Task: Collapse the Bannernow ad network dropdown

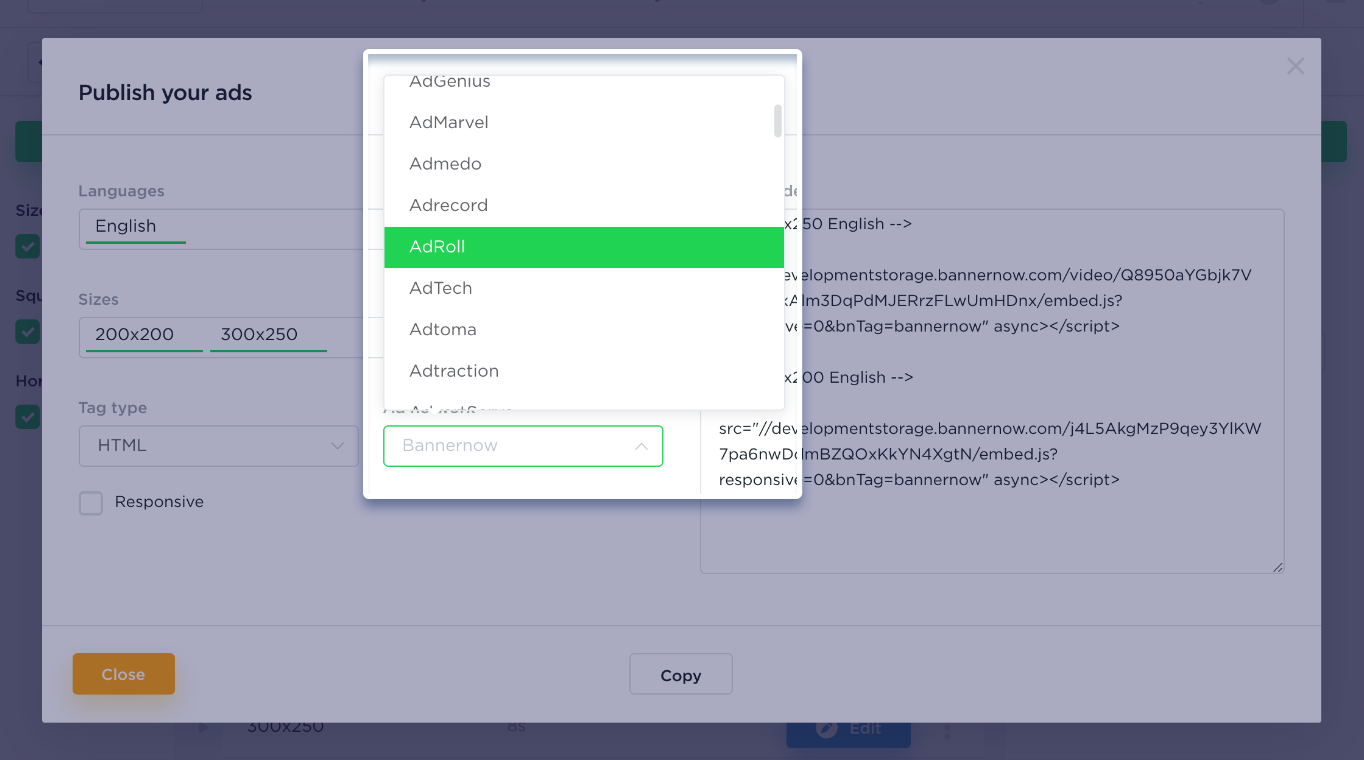Action: tap(523, 446)
